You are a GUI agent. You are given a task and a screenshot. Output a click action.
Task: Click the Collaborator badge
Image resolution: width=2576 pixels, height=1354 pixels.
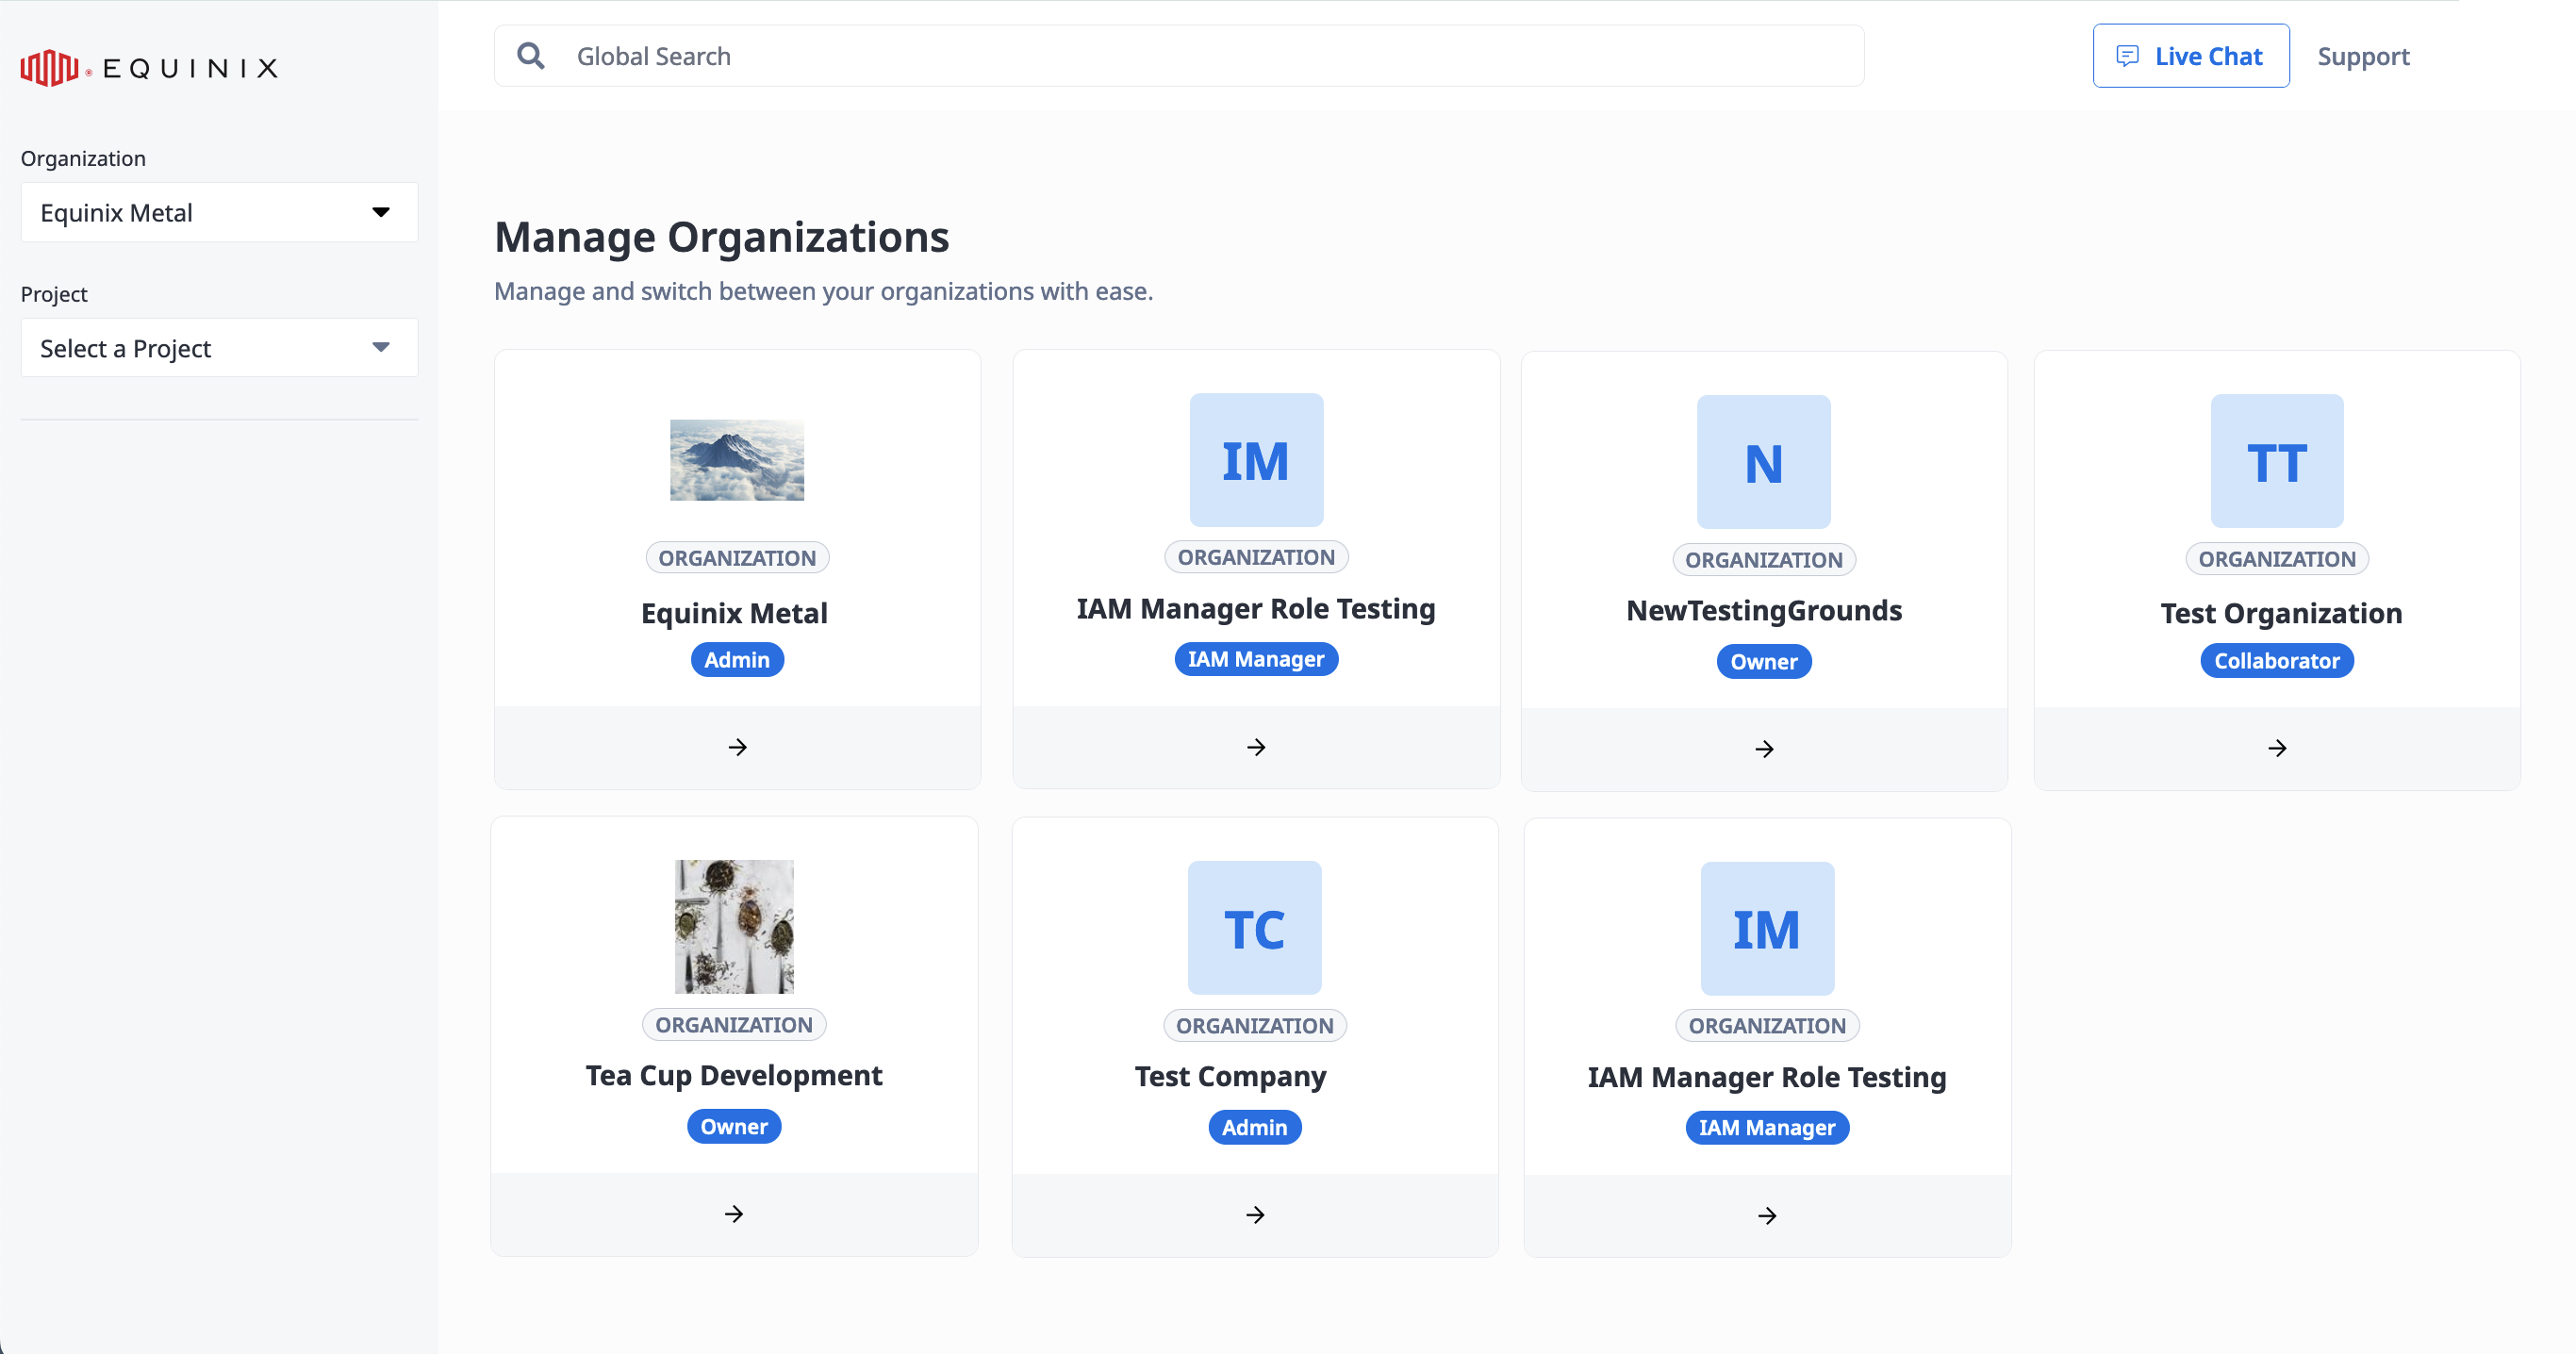tap(2277, 661)
